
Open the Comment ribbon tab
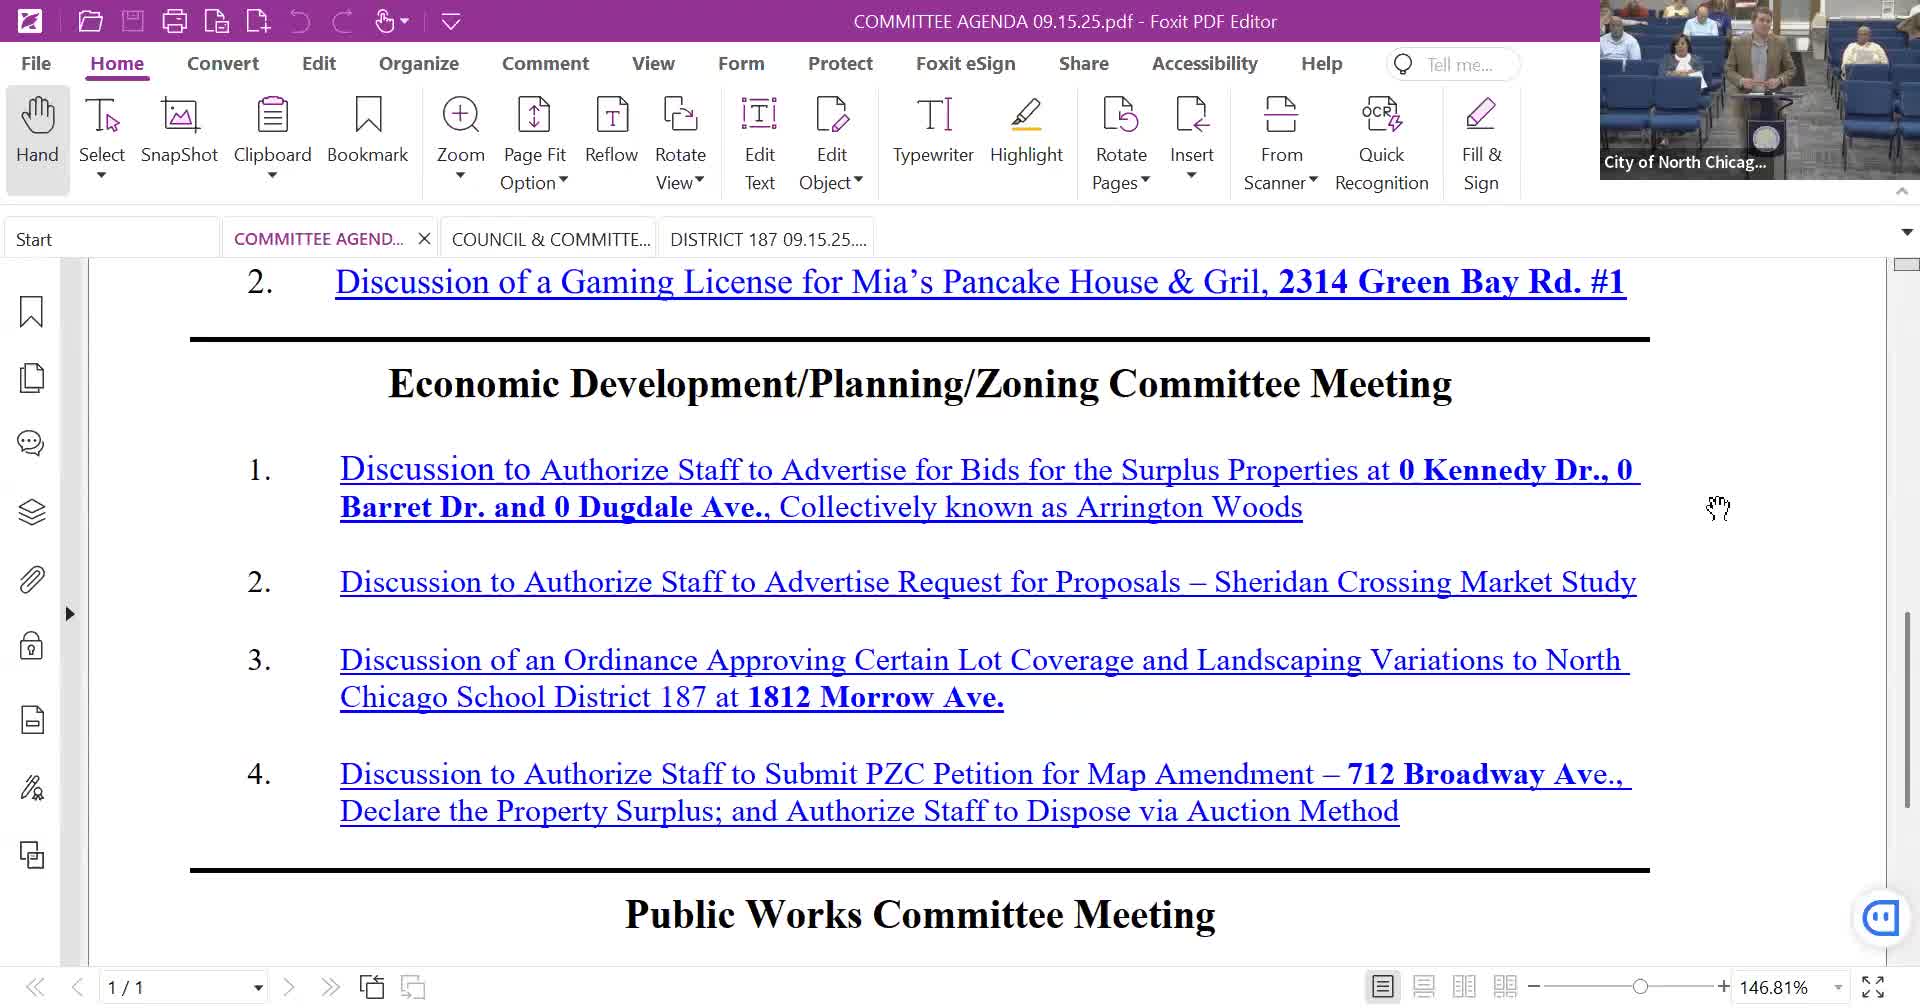coord(545,63)
